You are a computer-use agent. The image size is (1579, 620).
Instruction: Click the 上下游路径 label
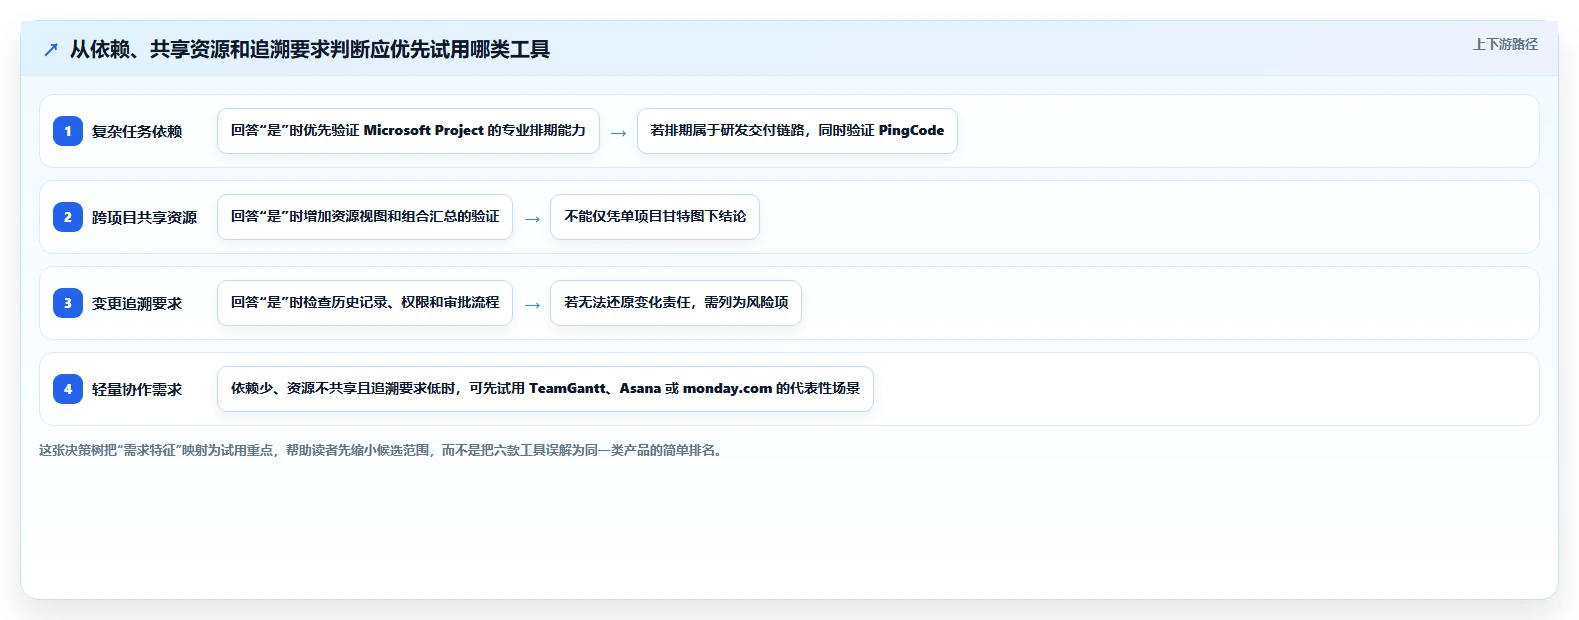pyautogui.click(x=1505, y=44)
